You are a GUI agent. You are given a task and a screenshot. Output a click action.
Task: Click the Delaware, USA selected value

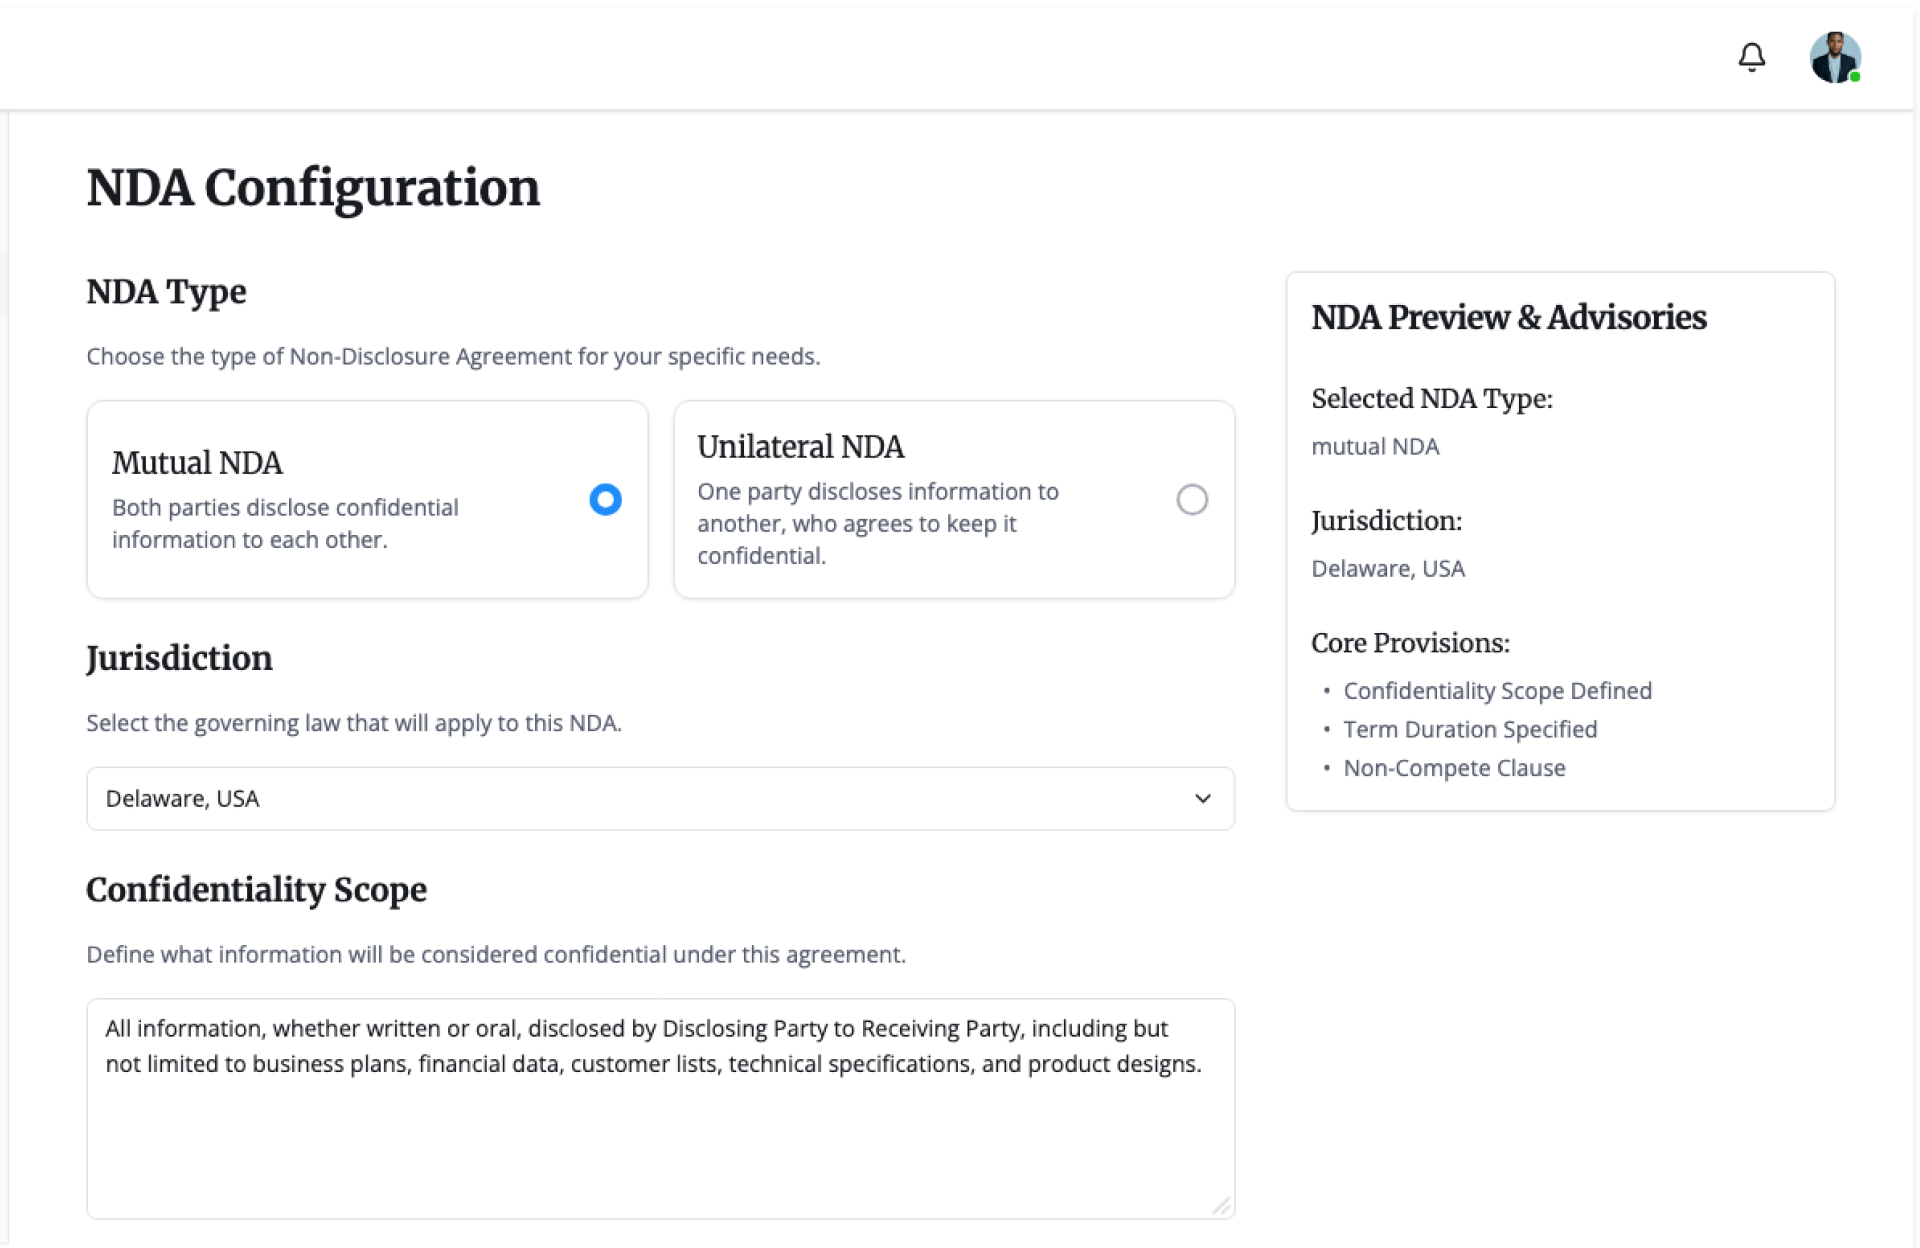(x=182, y=798)
